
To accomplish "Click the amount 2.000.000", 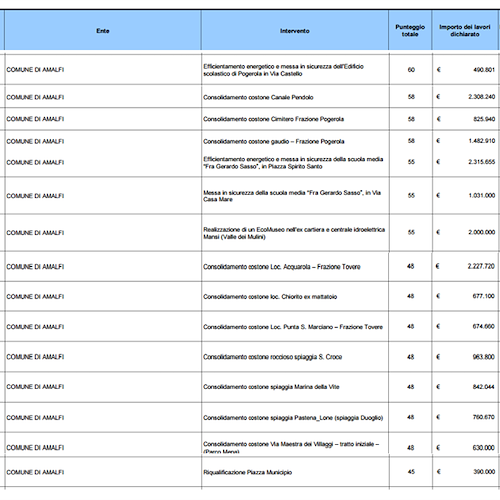I will coord(482,232).
